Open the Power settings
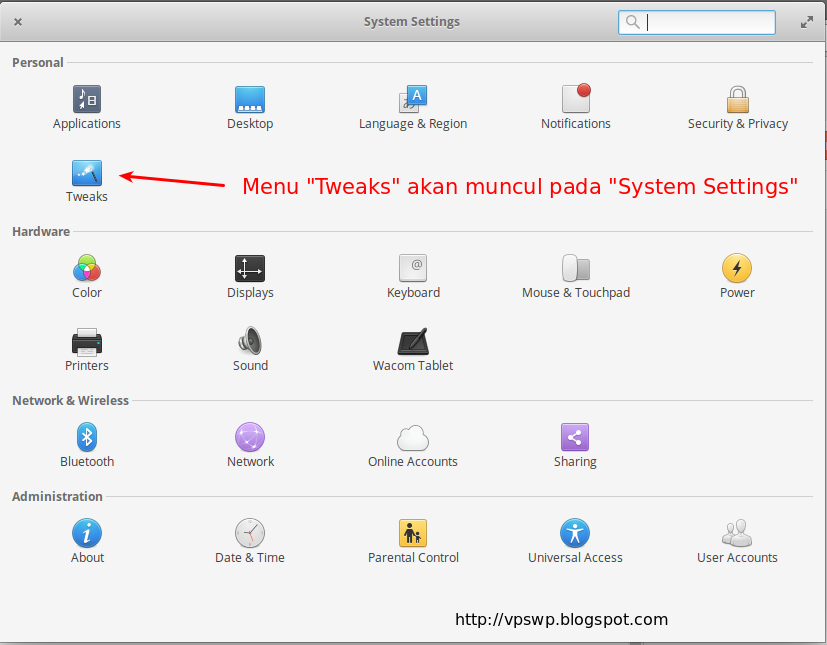Image resolution: width=827 pixels, height=645 pixels. pos(737,277)
